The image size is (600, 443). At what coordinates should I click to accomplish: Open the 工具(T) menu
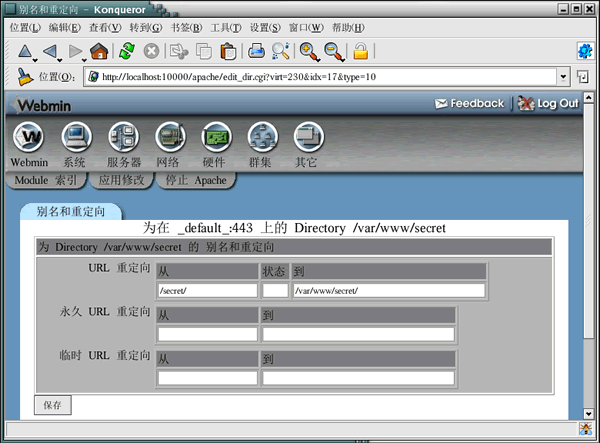click(x=226, y=28)
